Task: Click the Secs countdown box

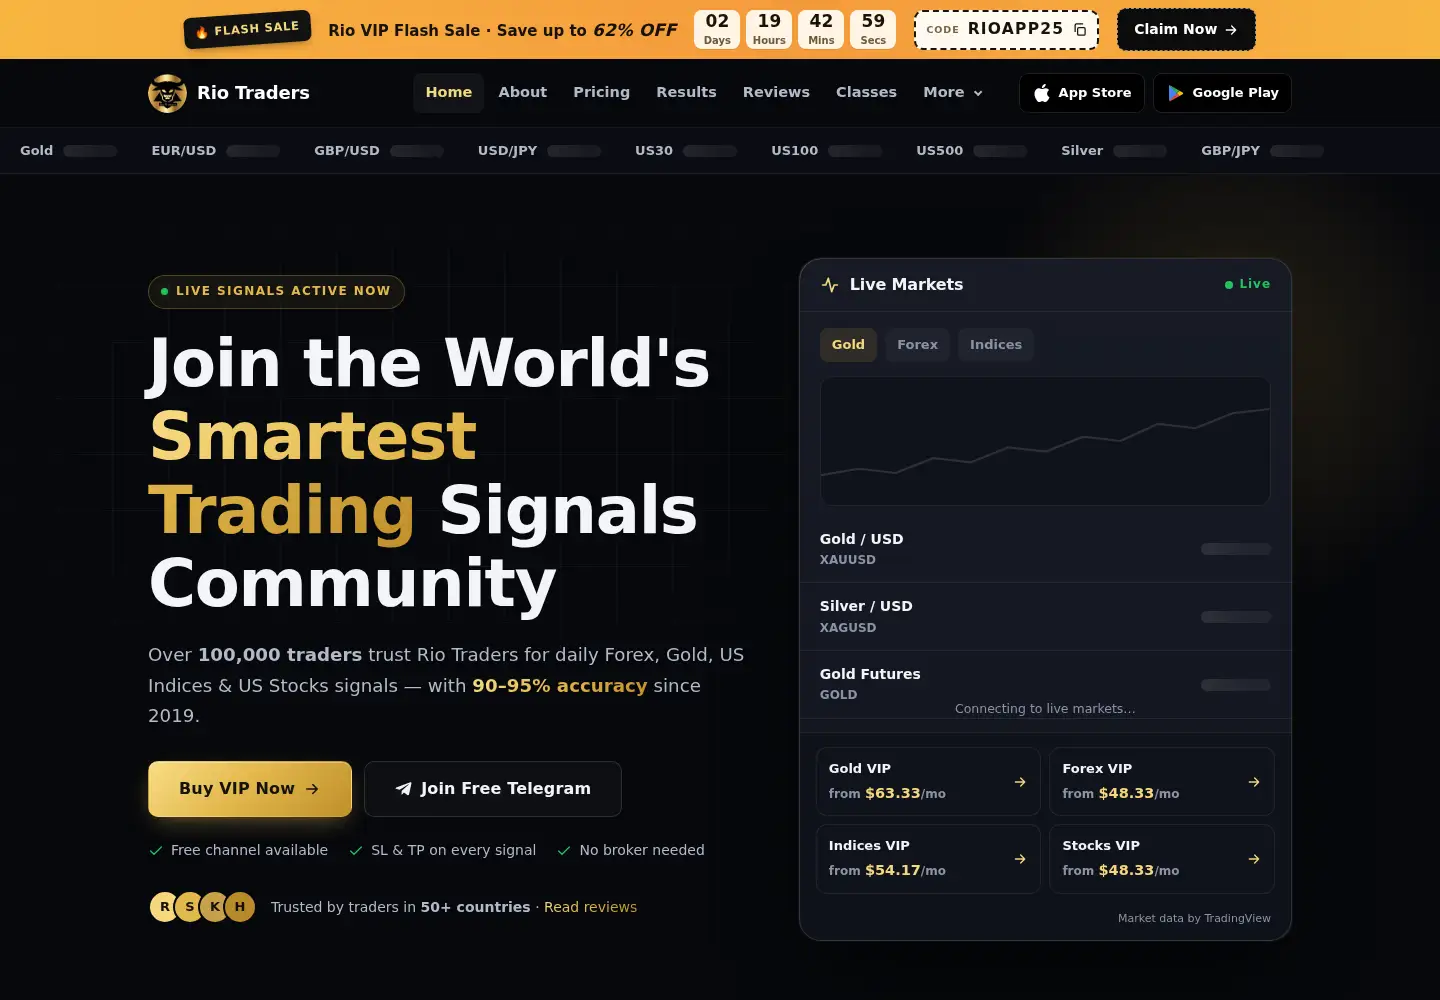Action: pyautogui.click(x=873, y=29)
